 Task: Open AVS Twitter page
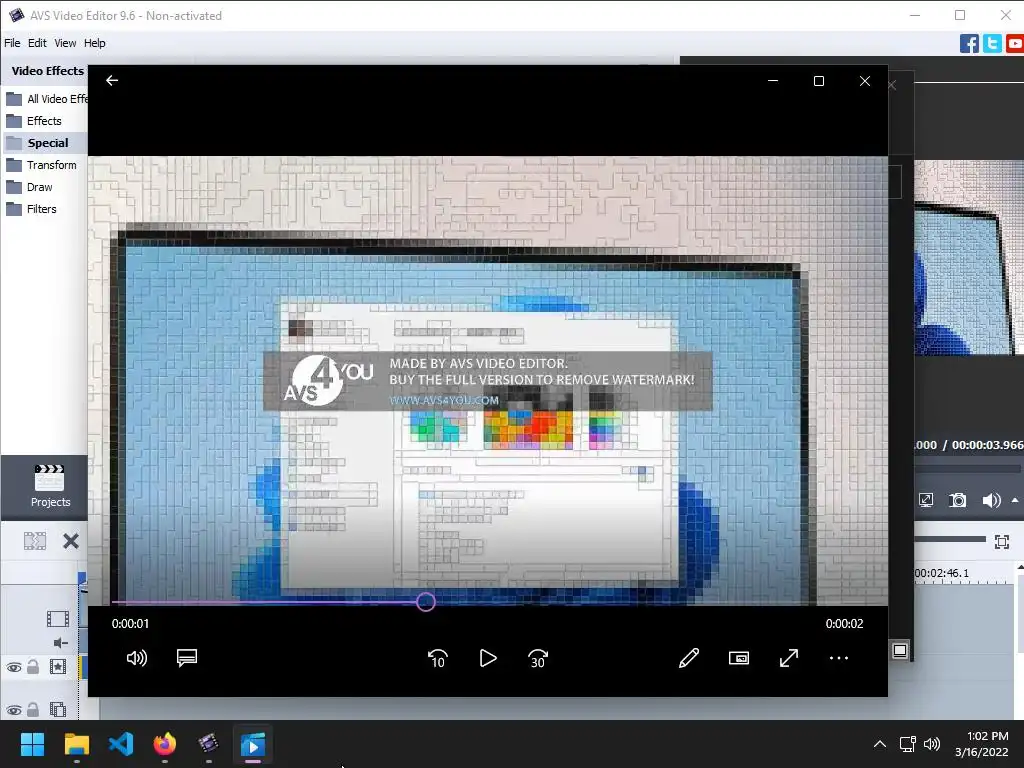click(x=992, y=44)
